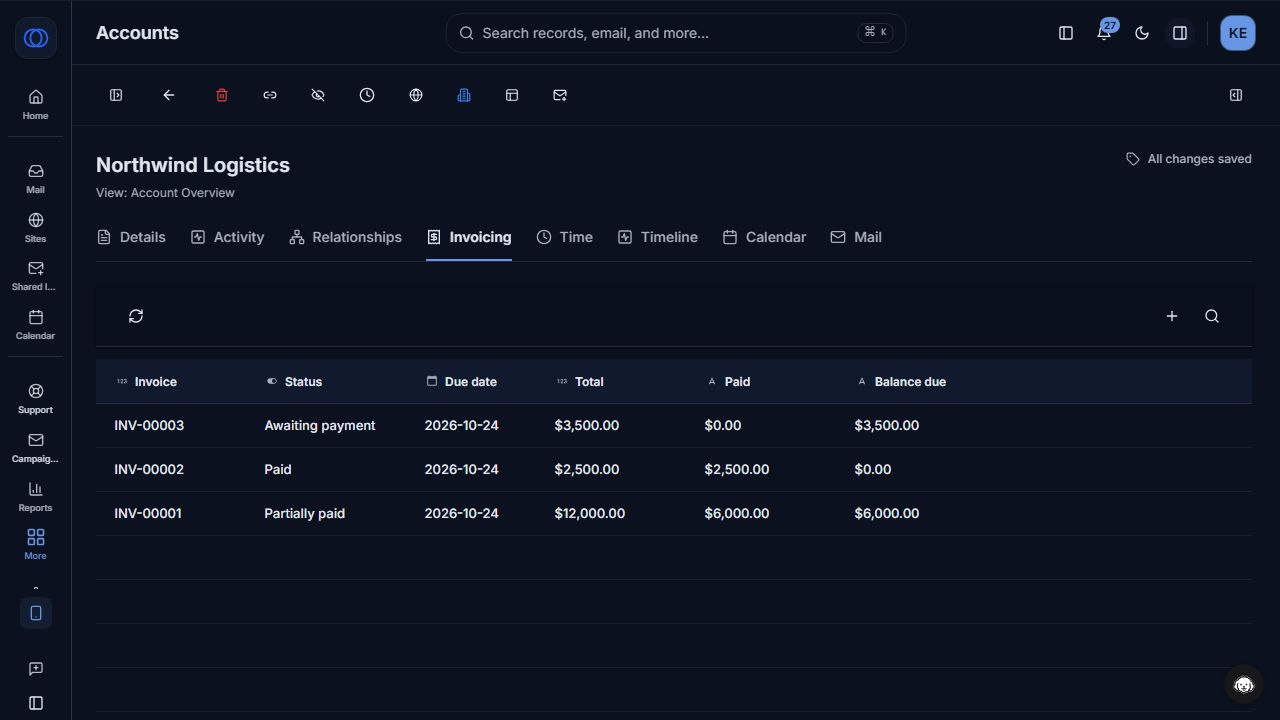
Task: Add a new invoice with plus icon
Action: 1172,316
